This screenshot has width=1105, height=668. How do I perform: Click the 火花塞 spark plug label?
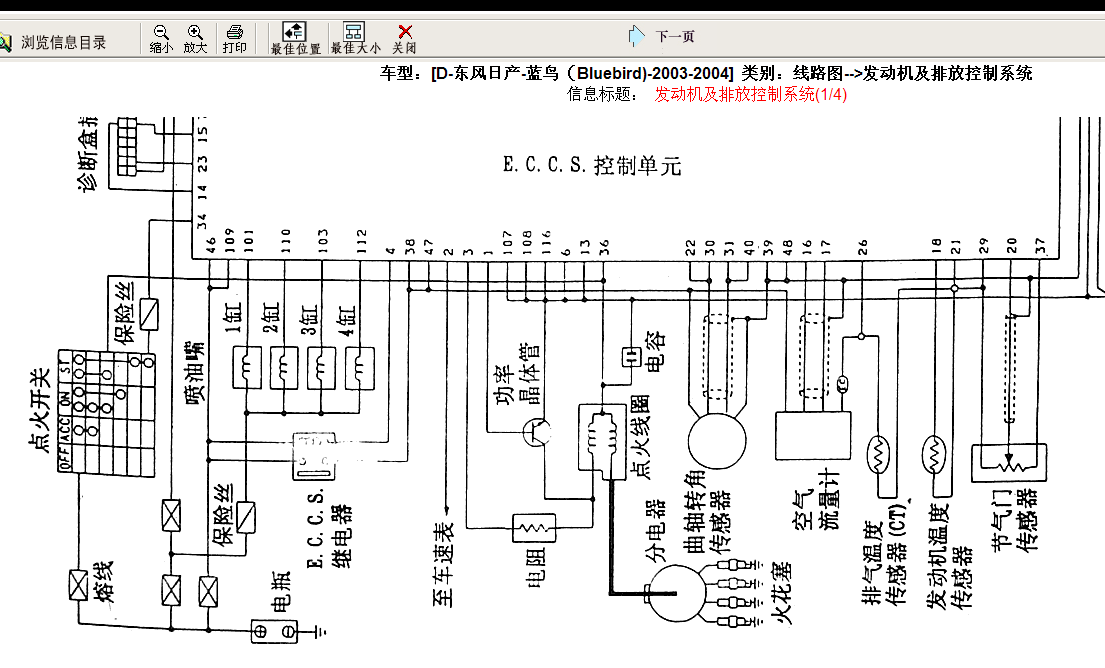[x=782, y=593]
